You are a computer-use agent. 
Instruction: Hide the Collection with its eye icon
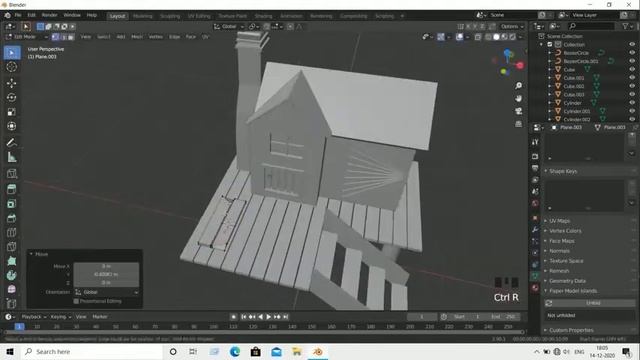(632, 44)
